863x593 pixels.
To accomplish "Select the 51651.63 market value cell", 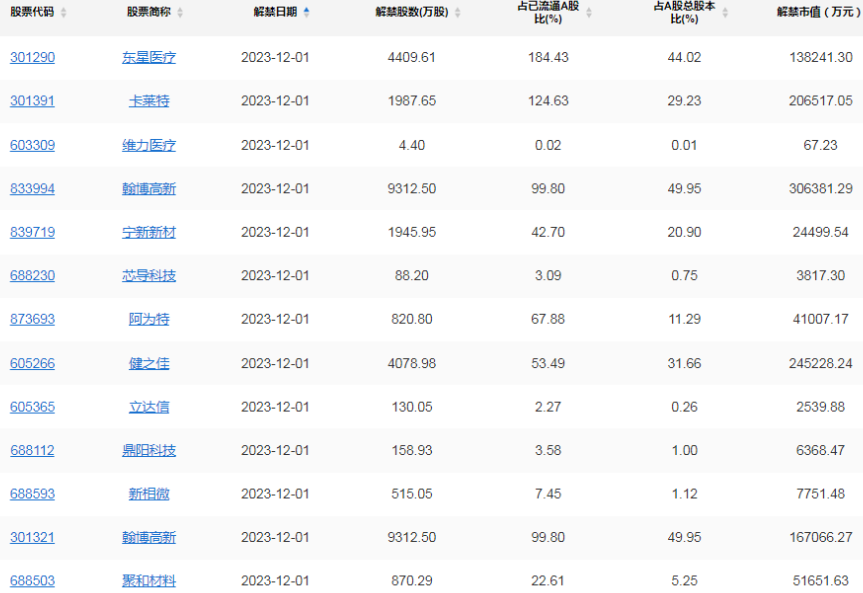I will (x=821, y=581).
